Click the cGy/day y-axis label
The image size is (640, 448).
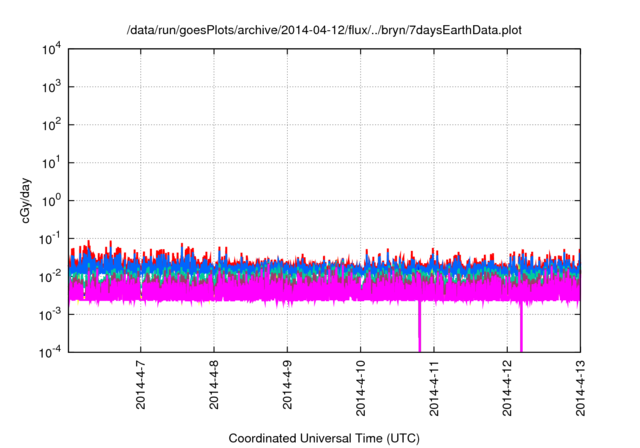25,200
